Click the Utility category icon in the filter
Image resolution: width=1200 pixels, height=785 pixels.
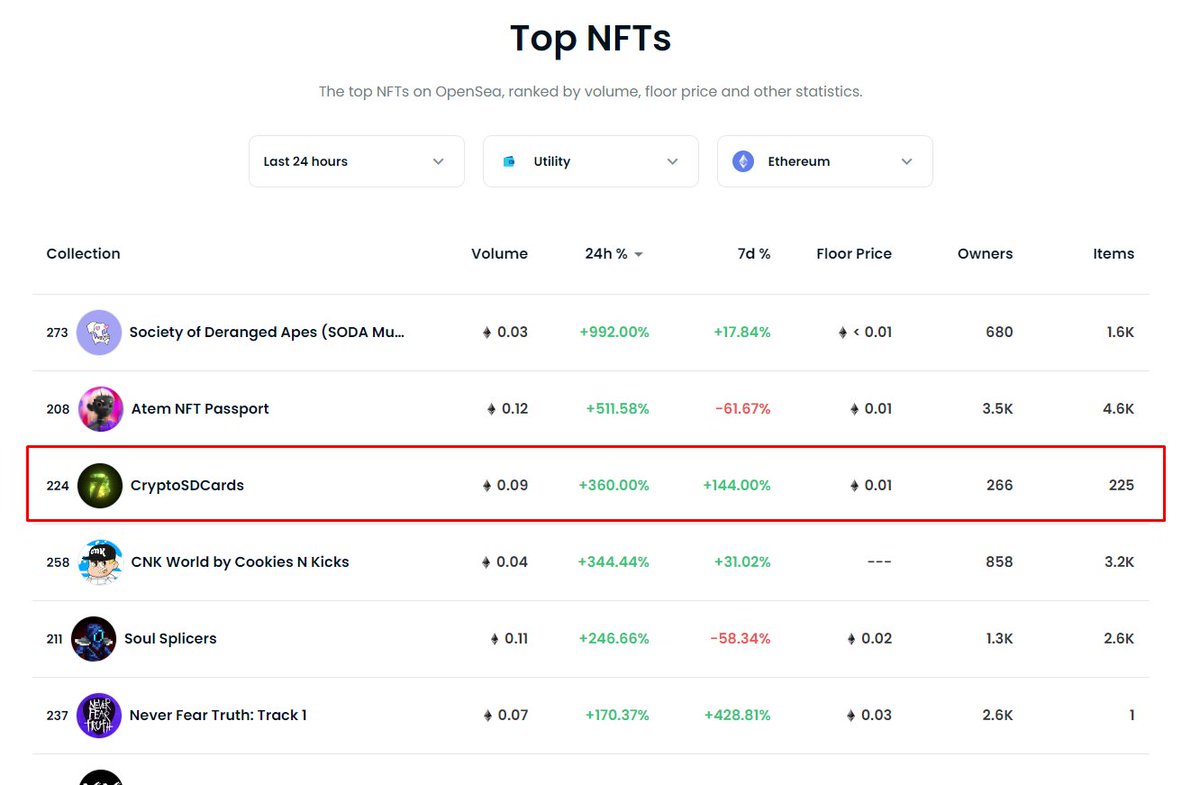coord(509,161)
